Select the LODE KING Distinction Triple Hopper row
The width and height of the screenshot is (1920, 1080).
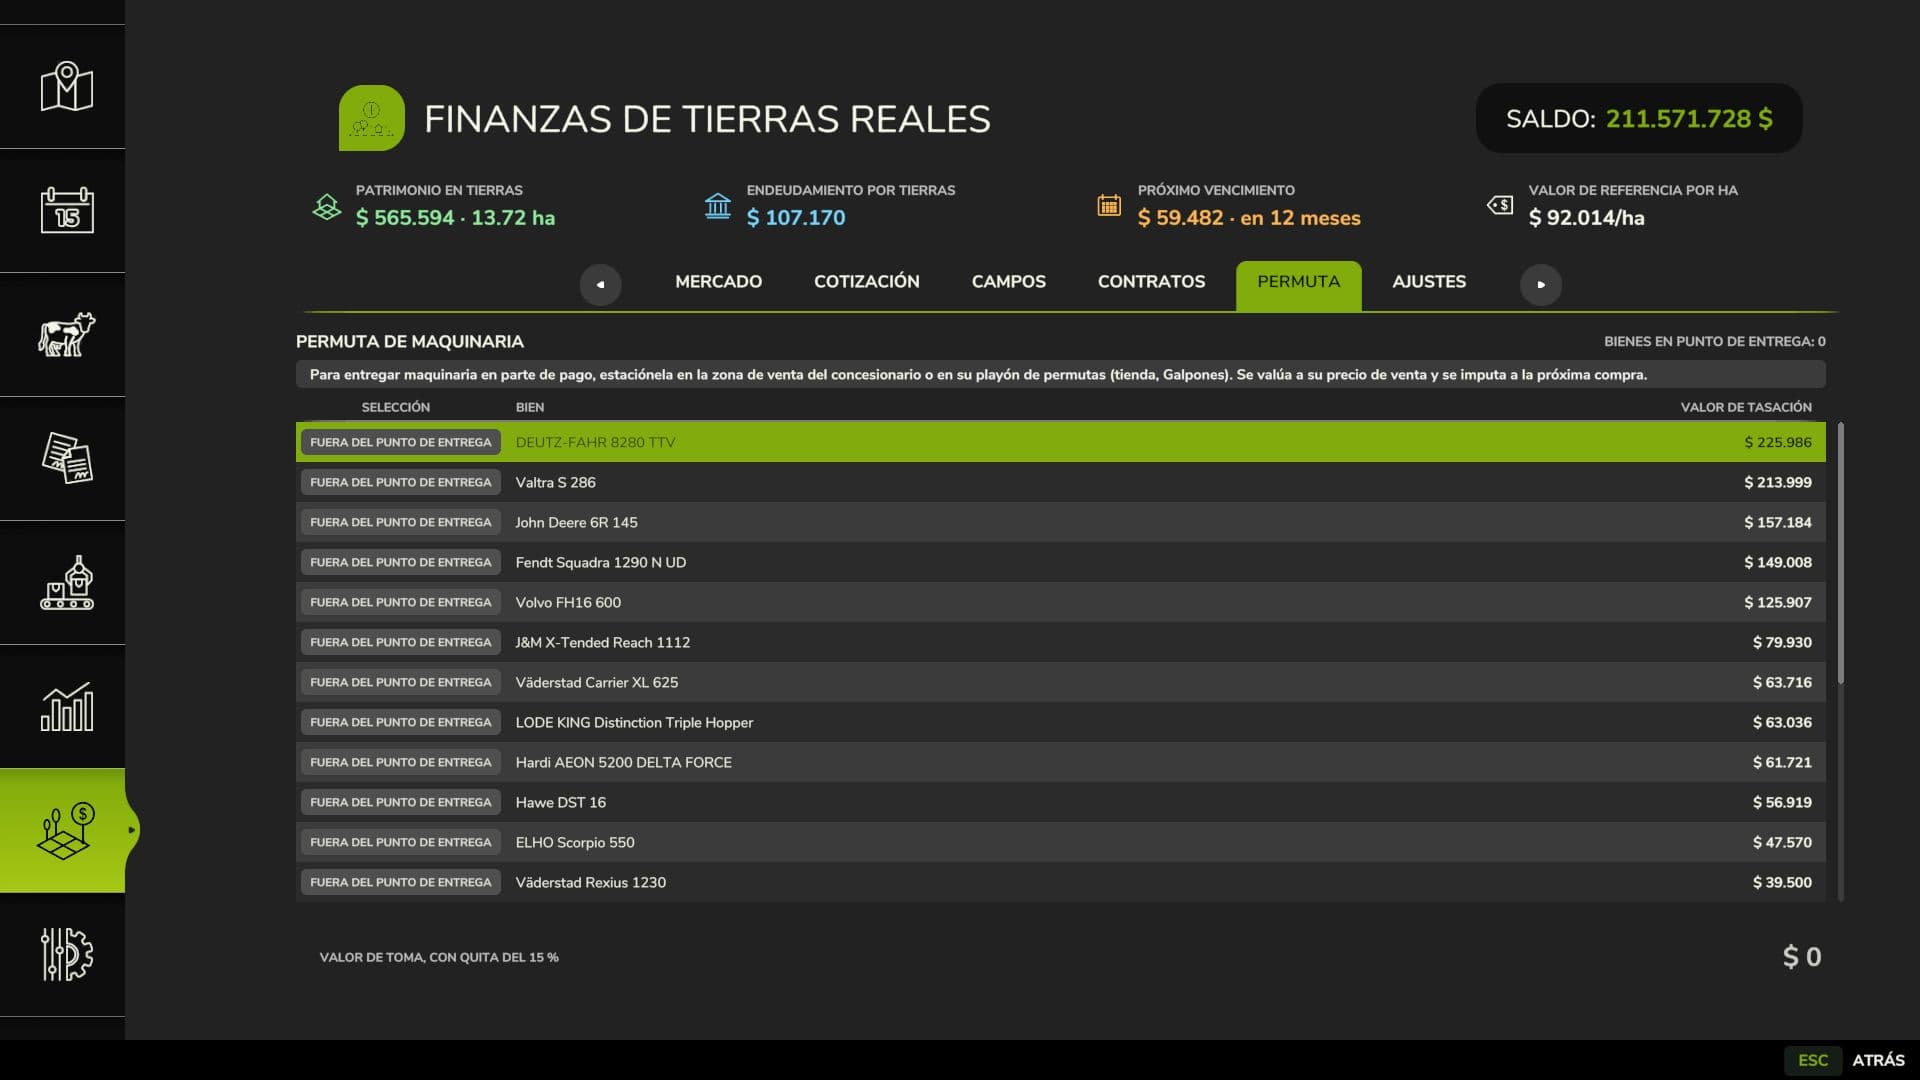pos(1060,722)
